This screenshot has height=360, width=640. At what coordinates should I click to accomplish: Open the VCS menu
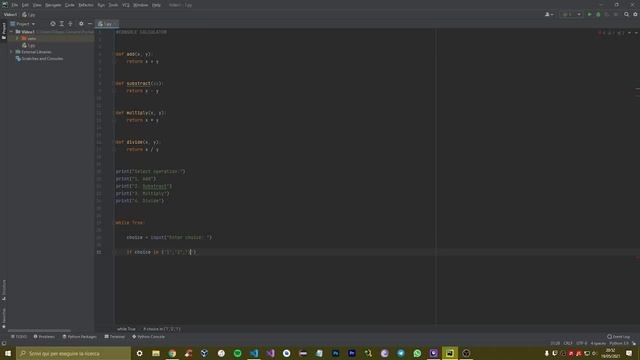tap(126, 5)
